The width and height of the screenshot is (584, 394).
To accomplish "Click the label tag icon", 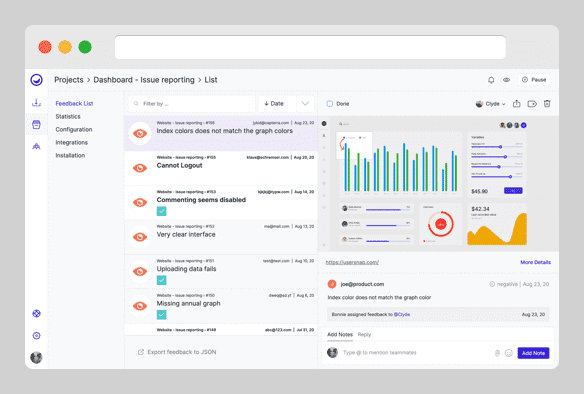I will click(x=532, y=104).
